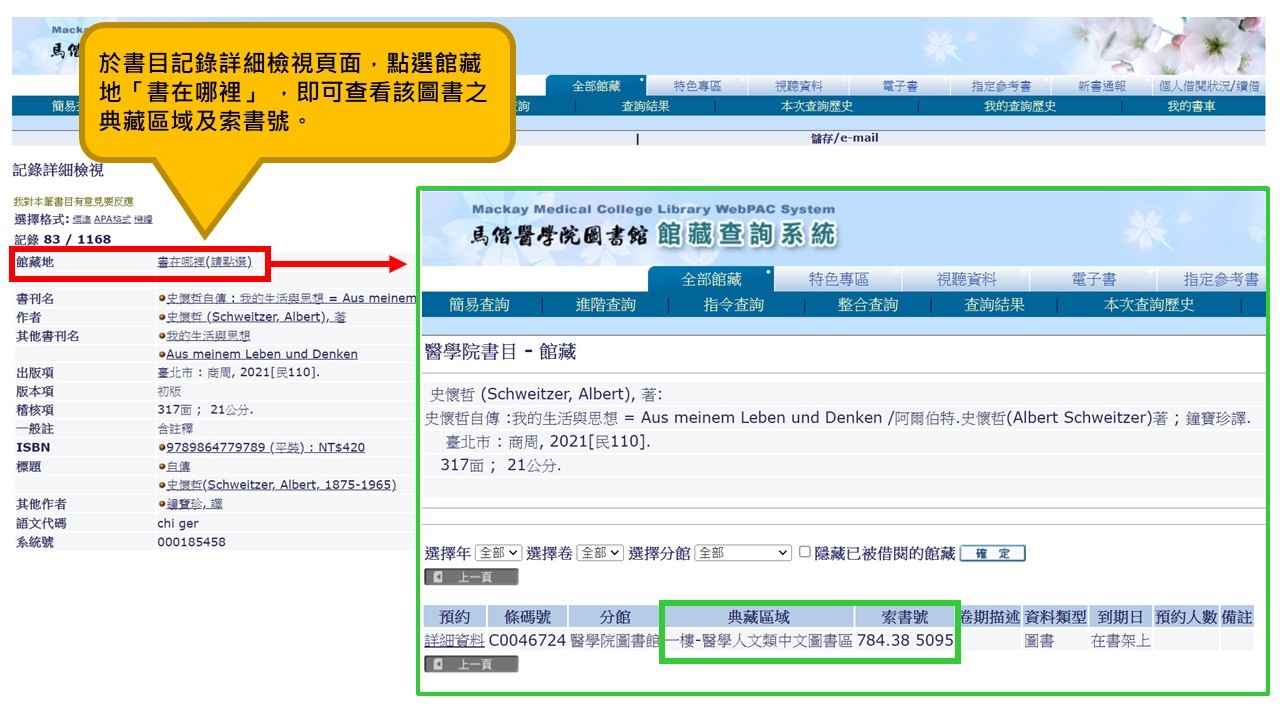Screen dimensions: 1280x720
Task: Click the lower 上一頁 back button
Action: 471,664
